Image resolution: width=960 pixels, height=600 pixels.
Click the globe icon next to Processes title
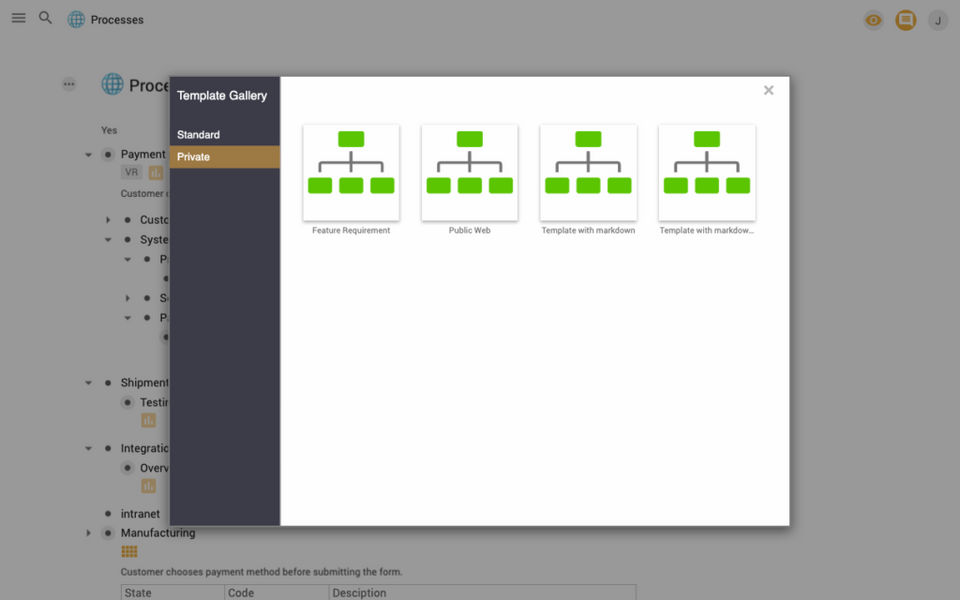pyautogui.click(x=77, y=20)
